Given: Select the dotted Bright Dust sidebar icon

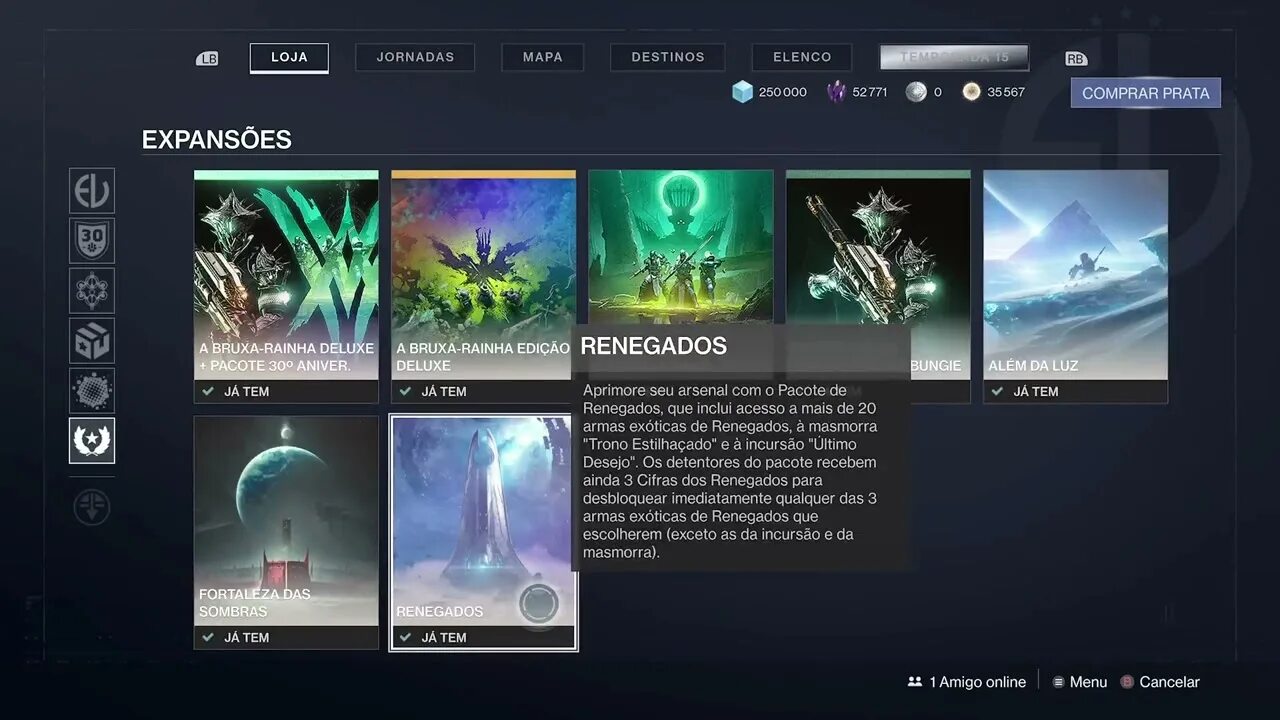Looking at the screenshot, I should (92, 391).
